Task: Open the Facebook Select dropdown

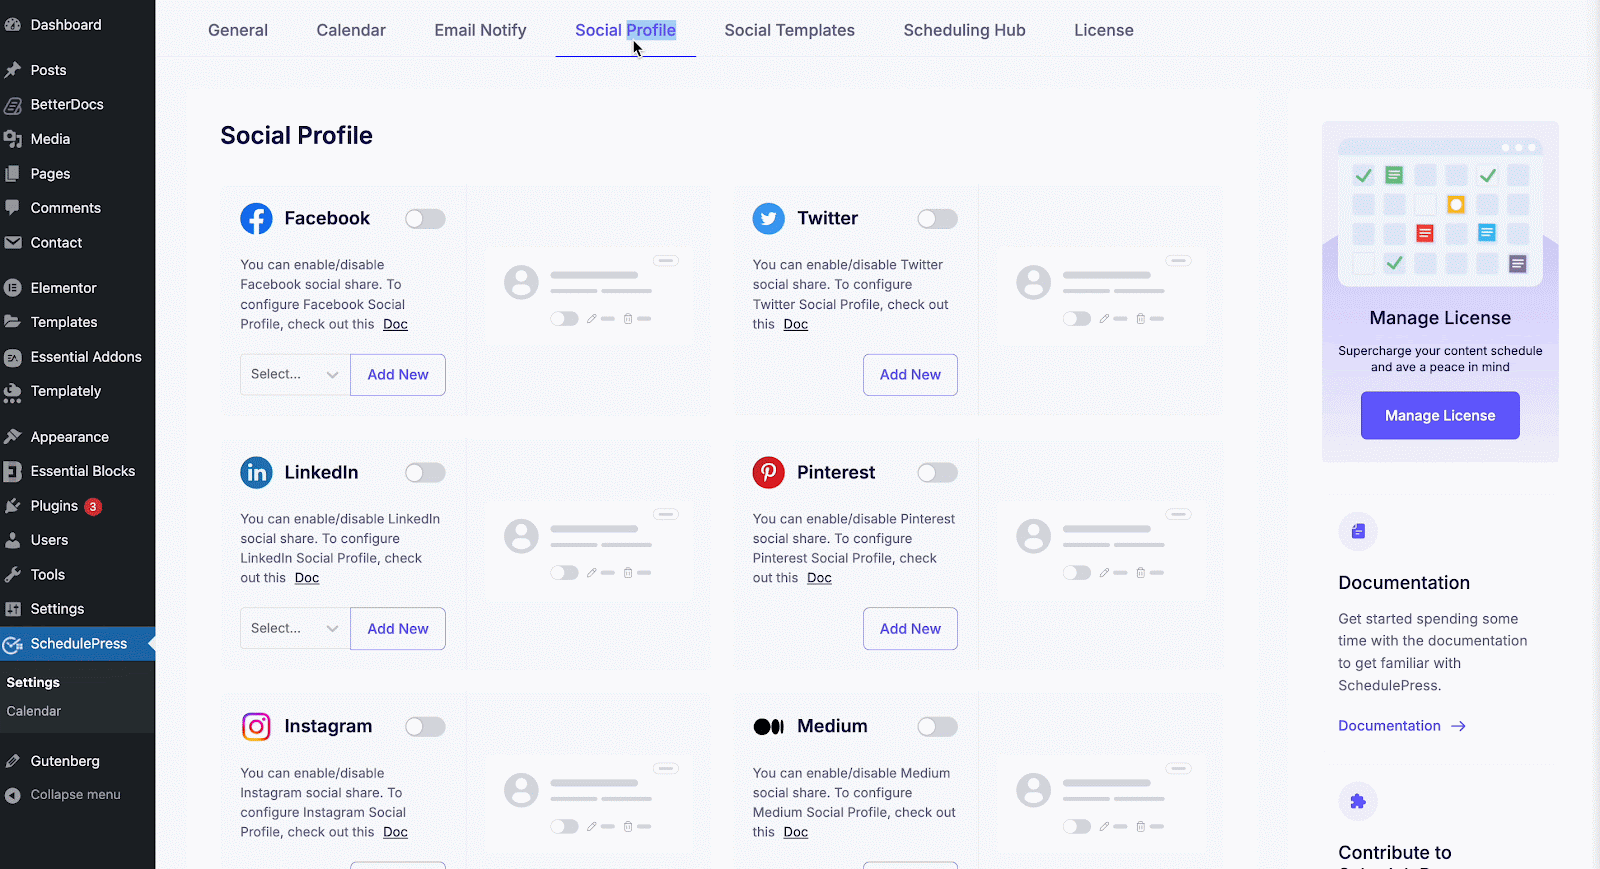Action: click(295, 375)
